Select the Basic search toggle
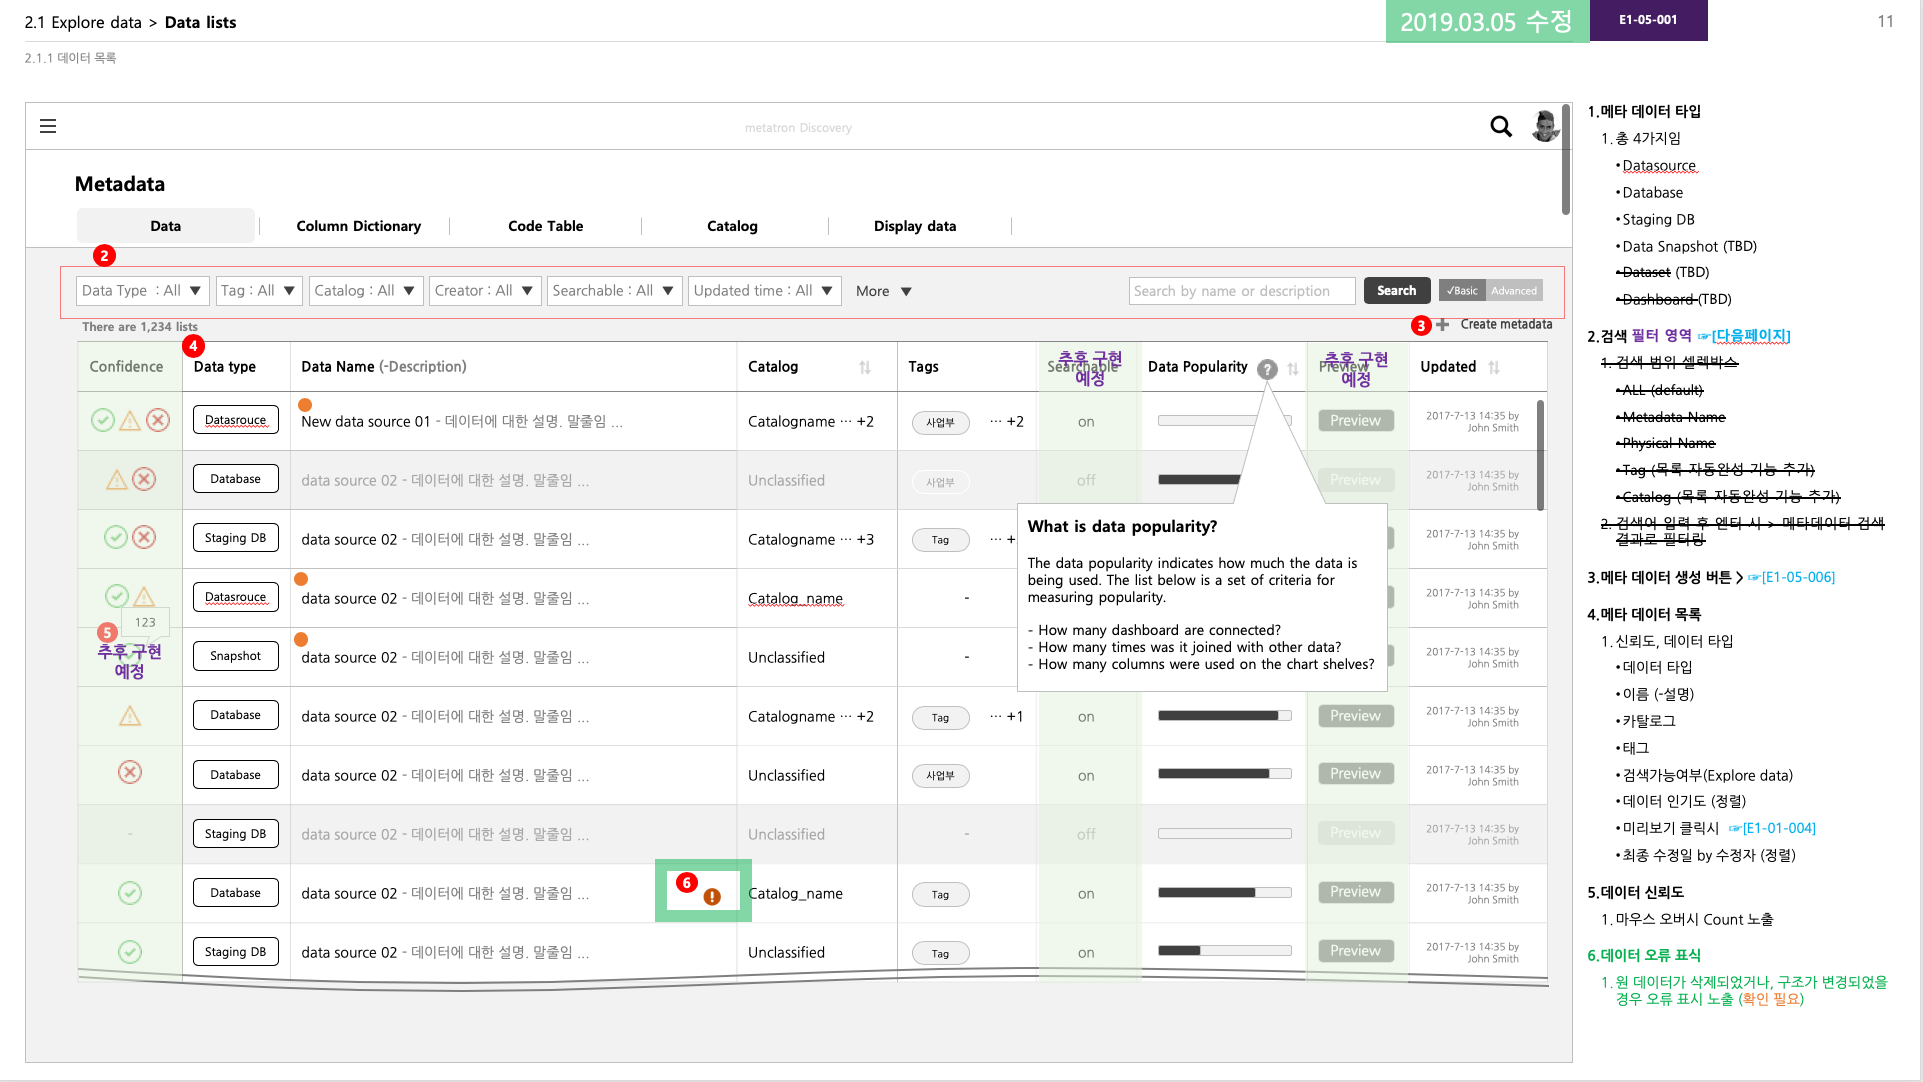The width and height of the screenshot is (1923, 1082). click(x=1461, y=290)
